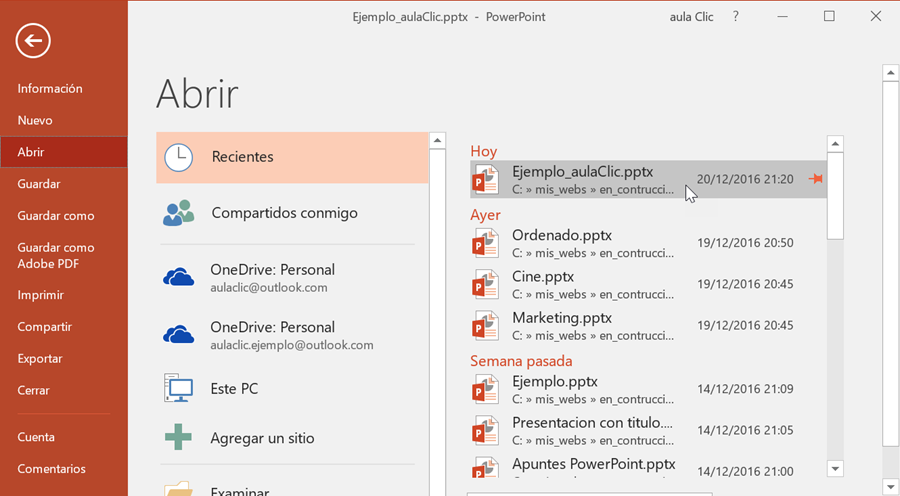The height and width of the screenshot is (496, 900).
Task: Click the date 14/12/2016 21:09
Action: coord(745,389)
